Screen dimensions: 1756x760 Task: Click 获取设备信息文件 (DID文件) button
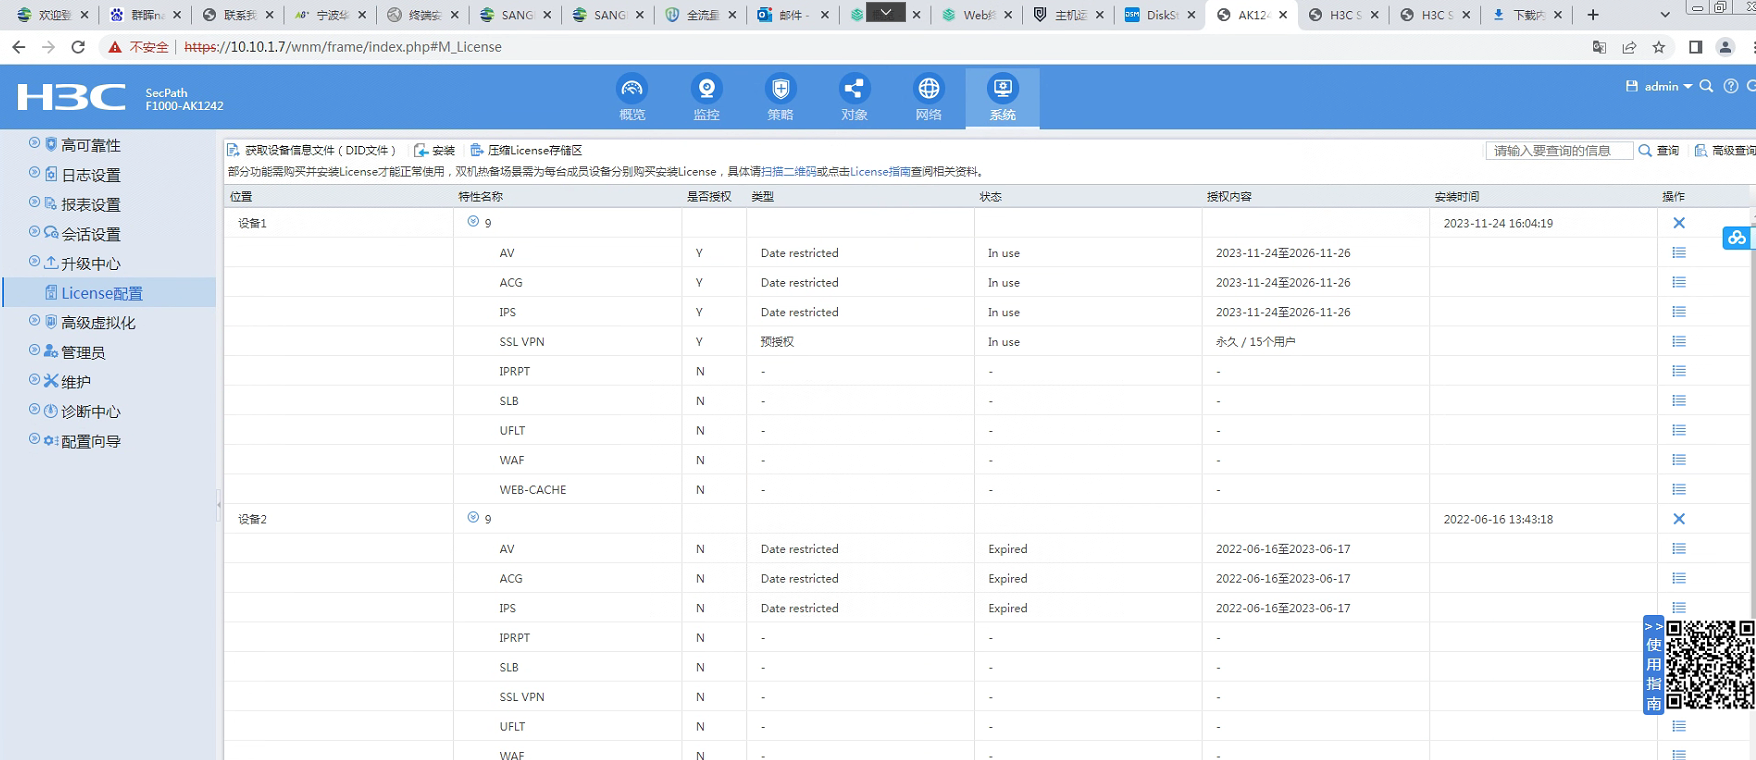312,150
